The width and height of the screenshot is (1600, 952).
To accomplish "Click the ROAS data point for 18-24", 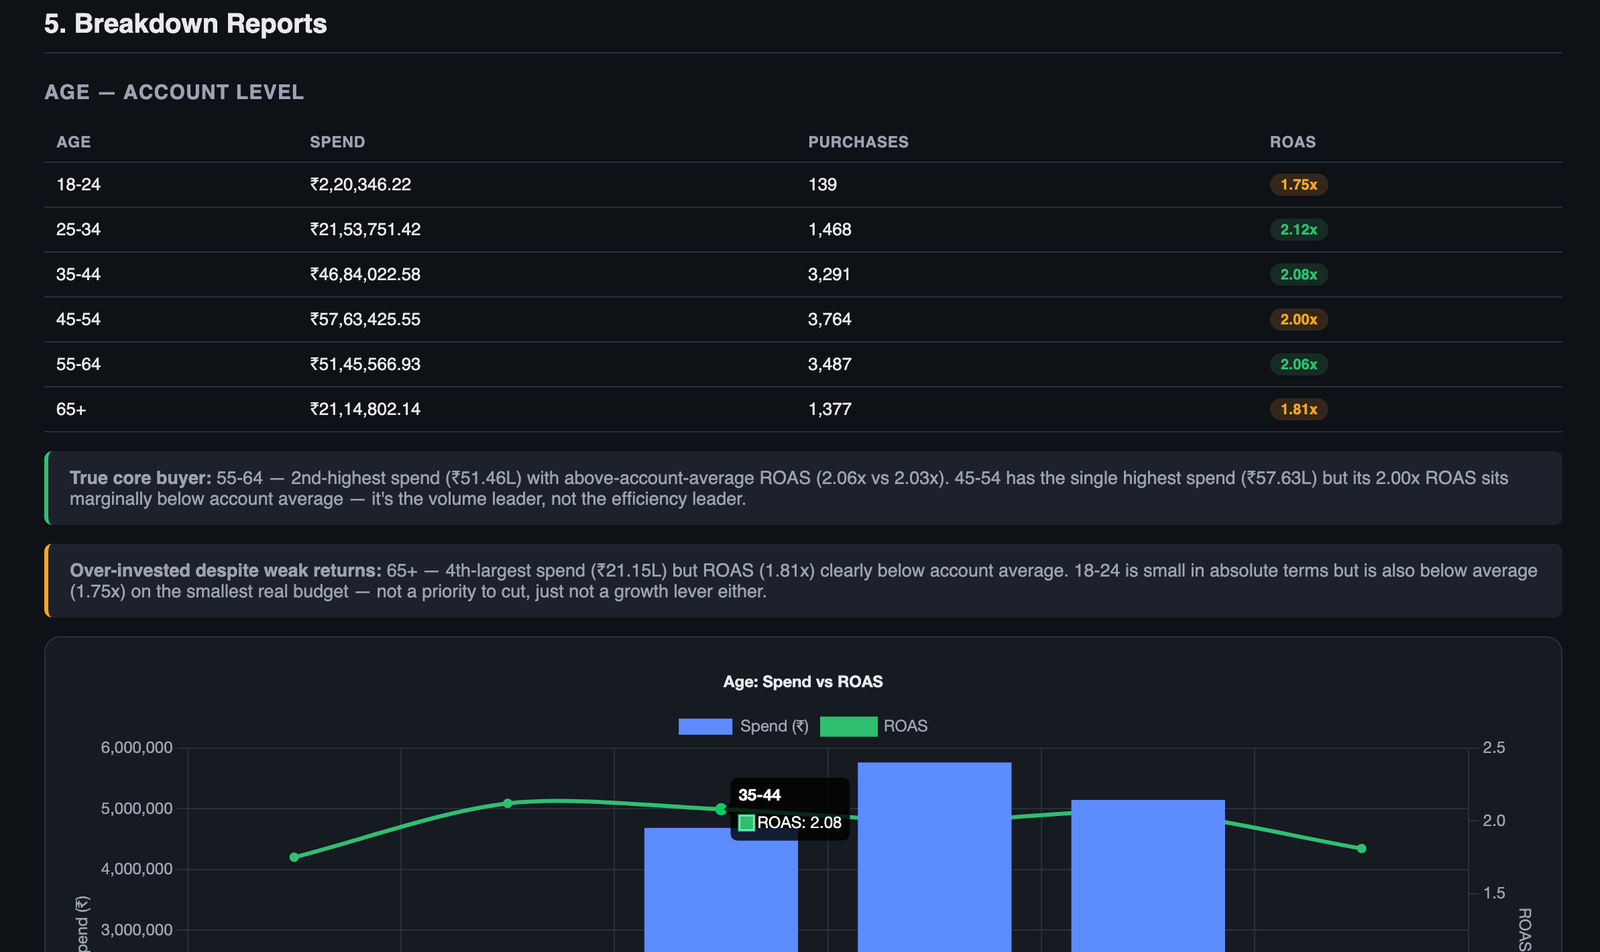I will pyautogui.click(x=294, y=857).
